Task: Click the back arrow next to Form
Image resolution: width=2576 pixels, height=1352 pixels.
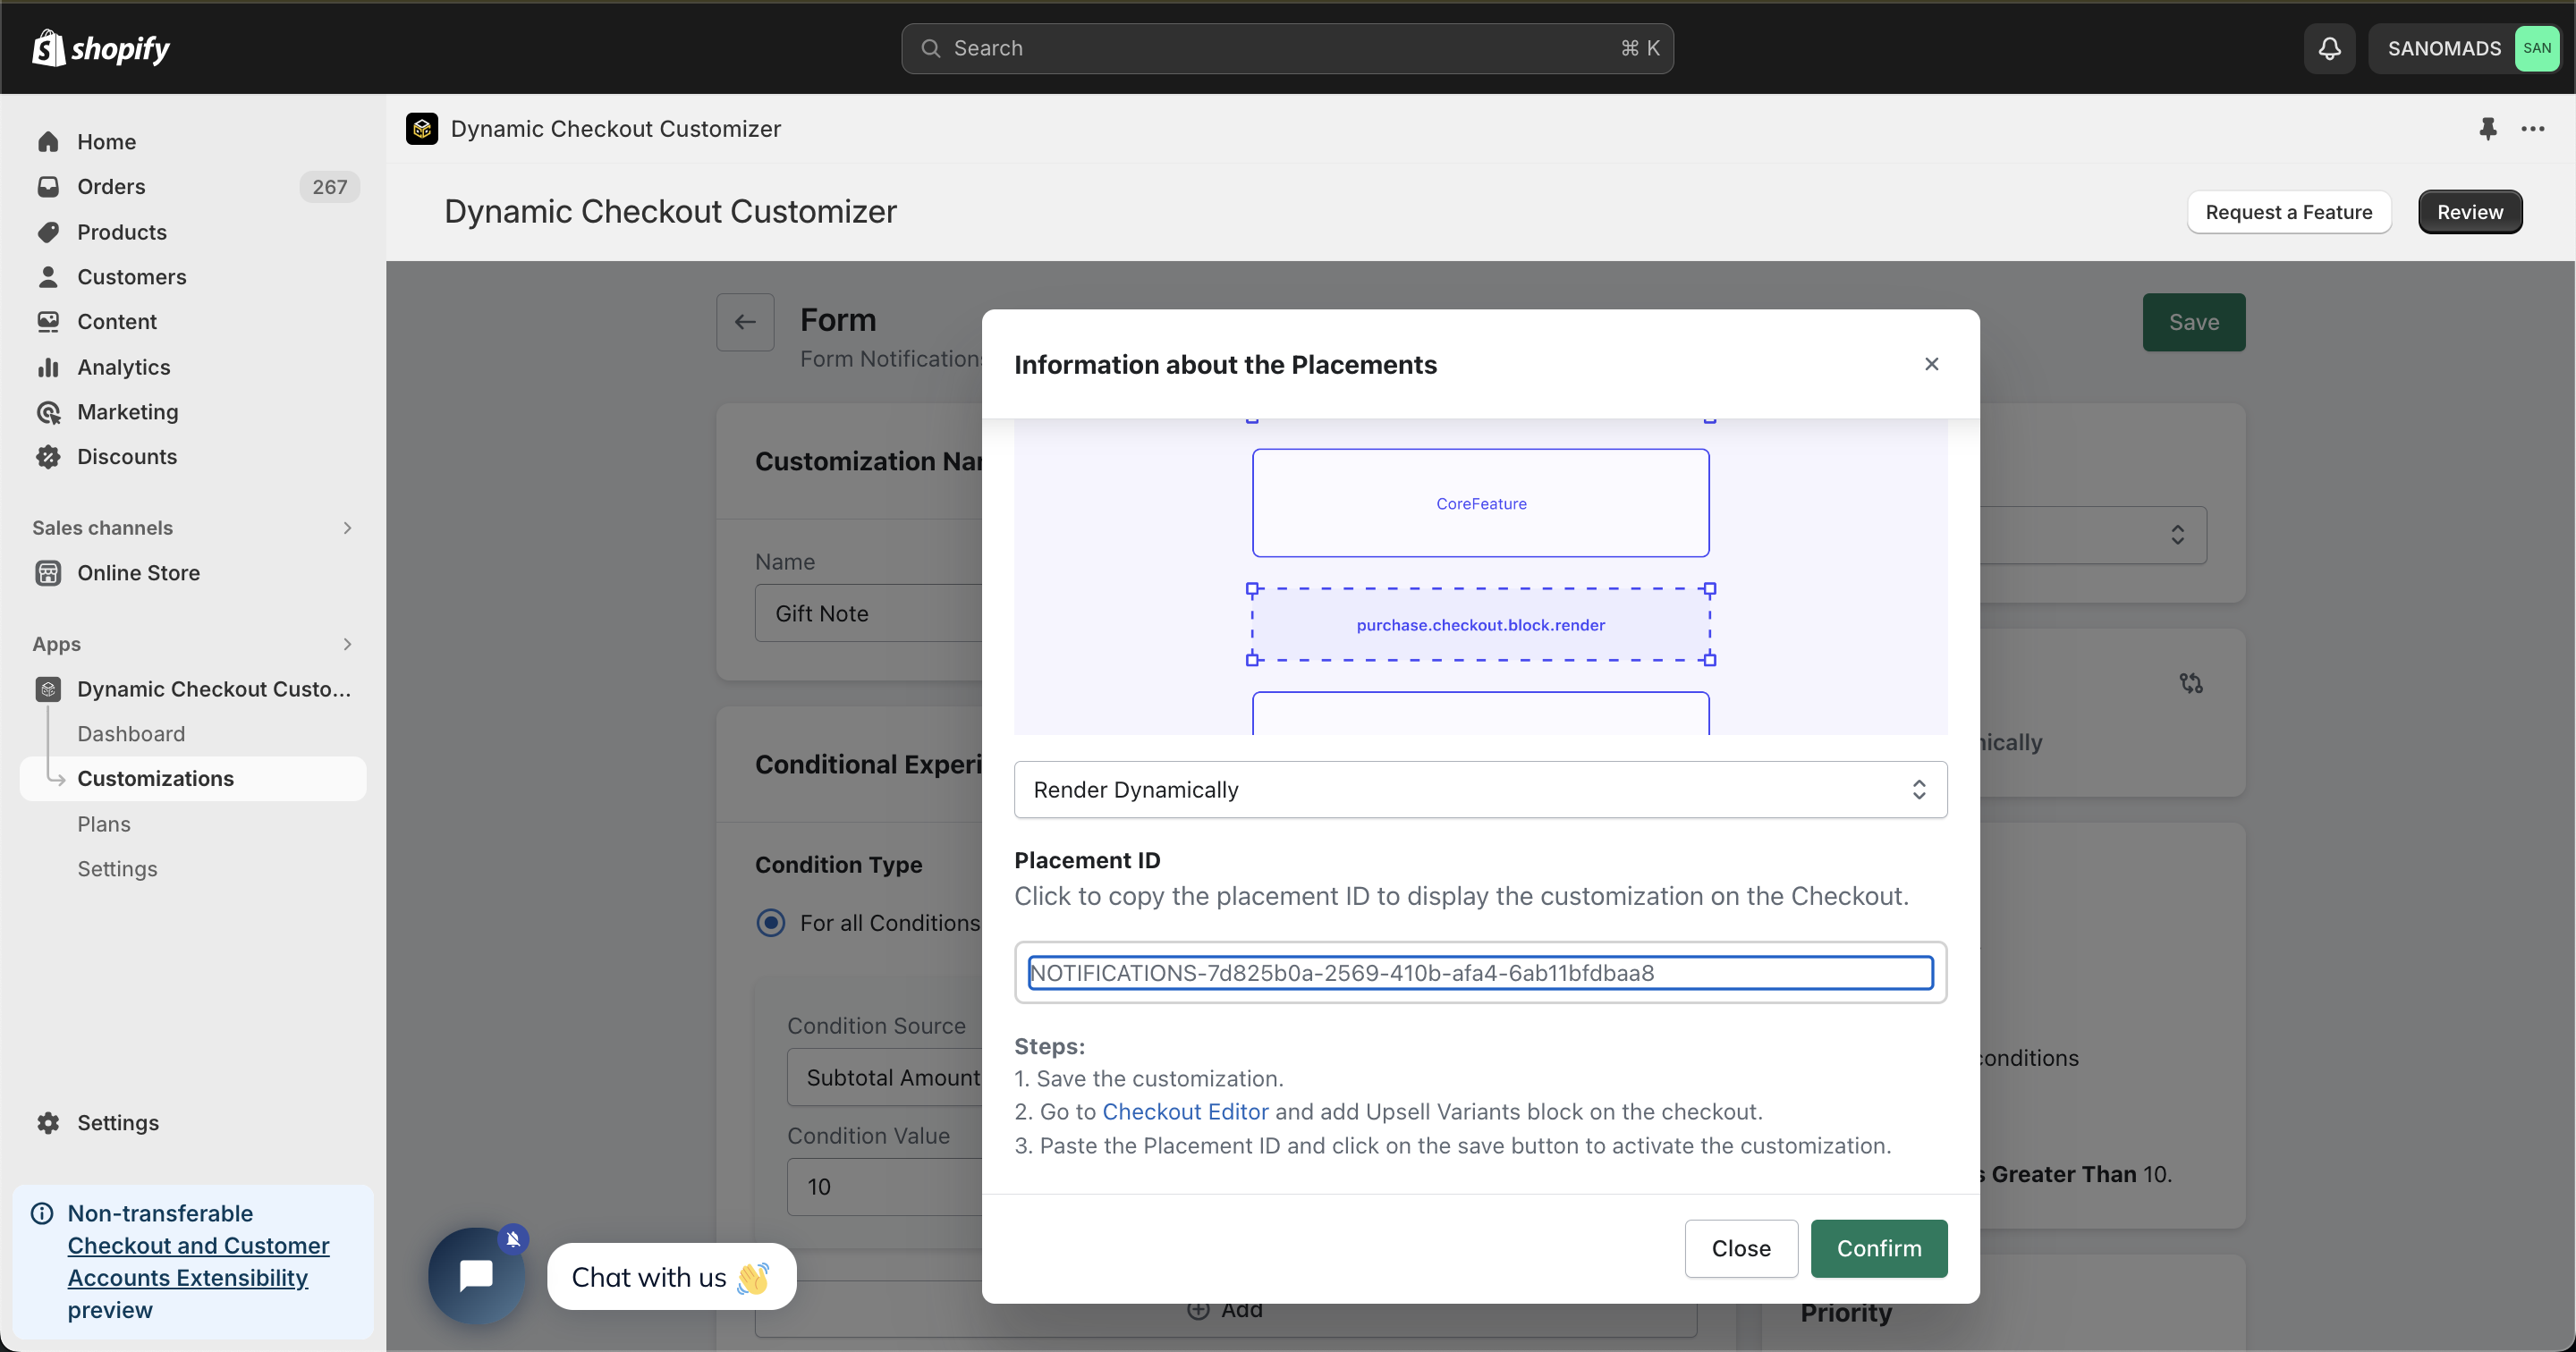Action: pos(745,322)
